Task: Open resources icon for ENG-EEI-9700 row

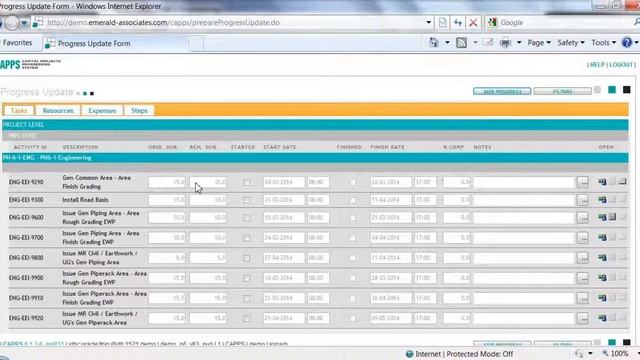Action: tap(602, 237)
